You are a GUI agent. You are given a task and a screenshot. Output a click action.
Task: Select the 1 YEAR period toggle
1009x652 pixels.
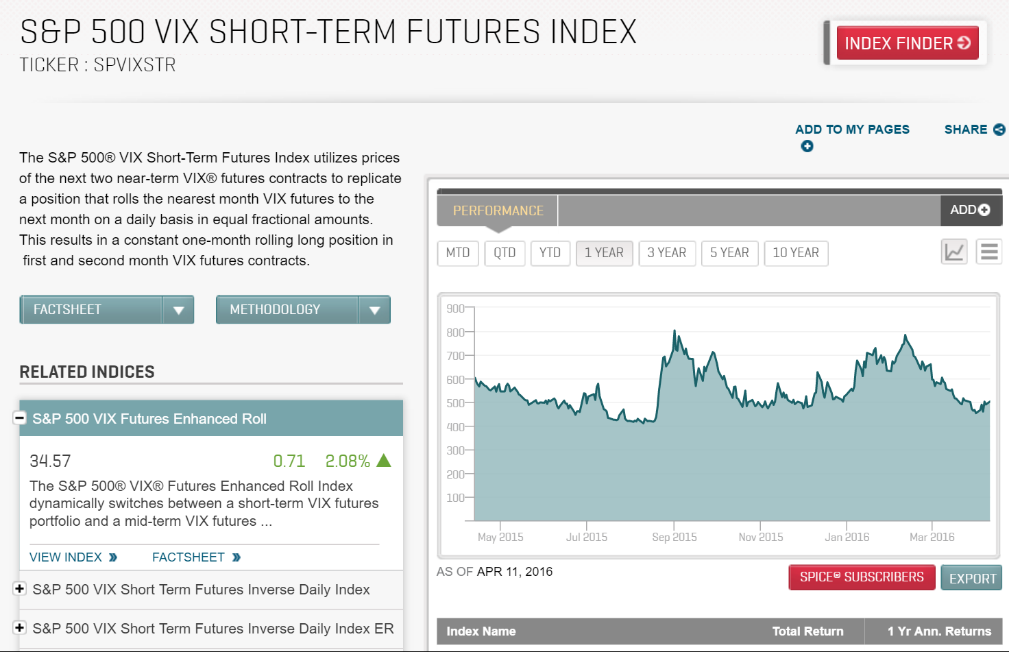604,253
